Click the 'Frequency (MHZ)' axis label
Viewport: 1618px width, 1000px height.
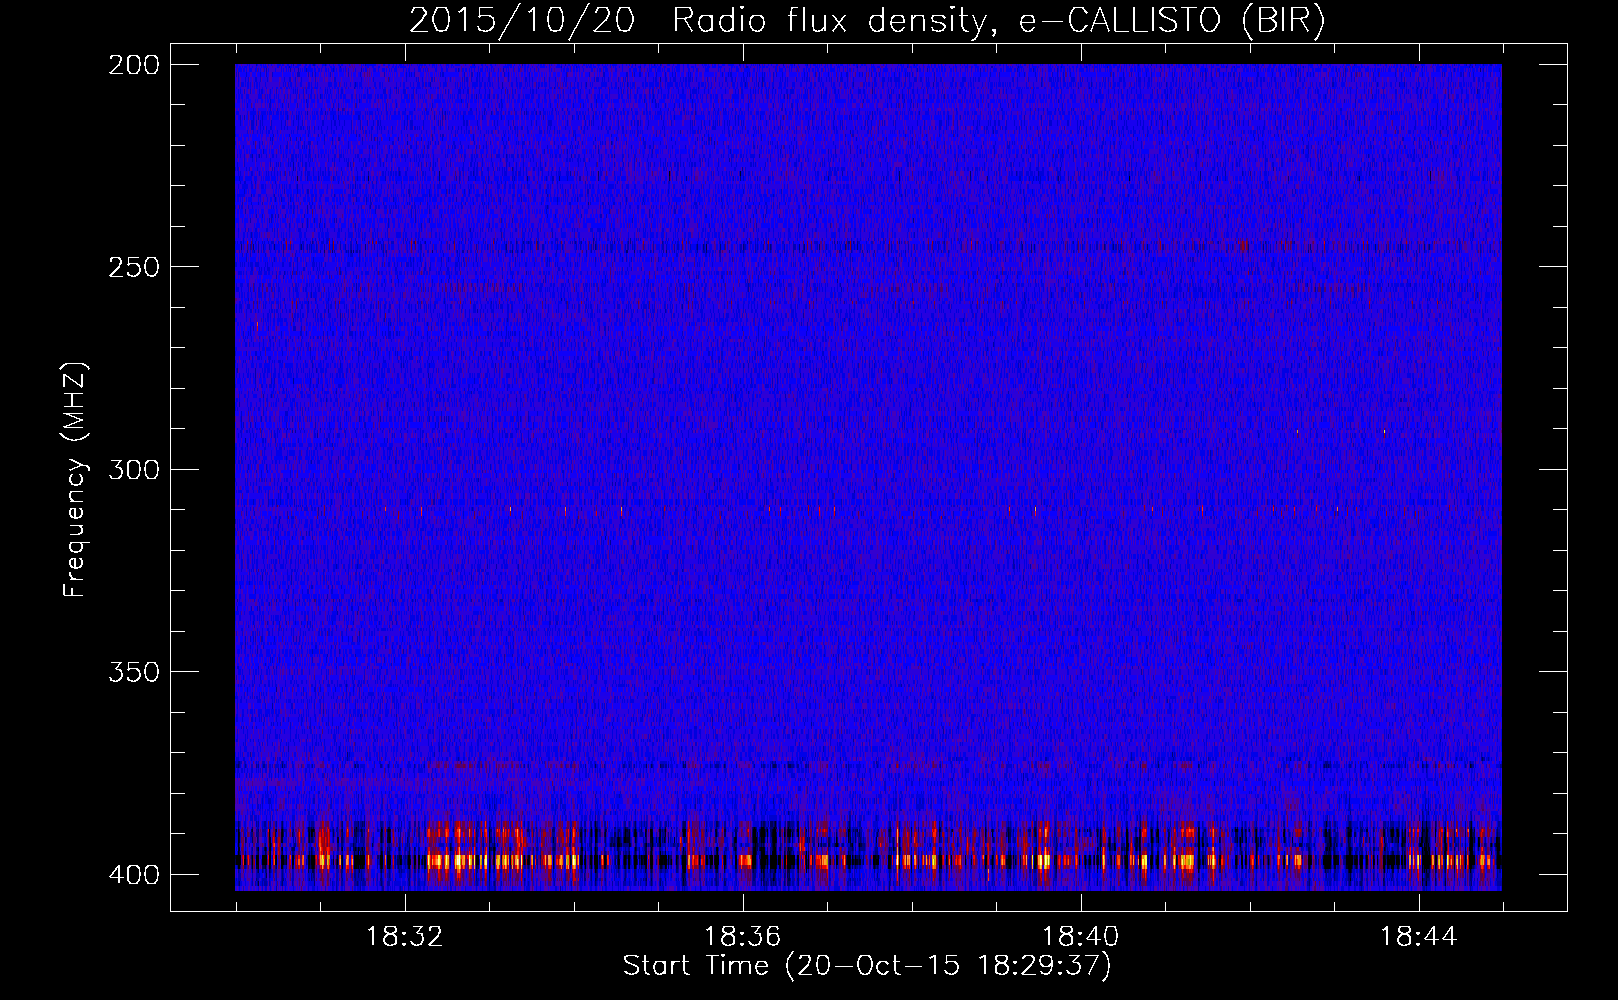[x=75, y=480]
